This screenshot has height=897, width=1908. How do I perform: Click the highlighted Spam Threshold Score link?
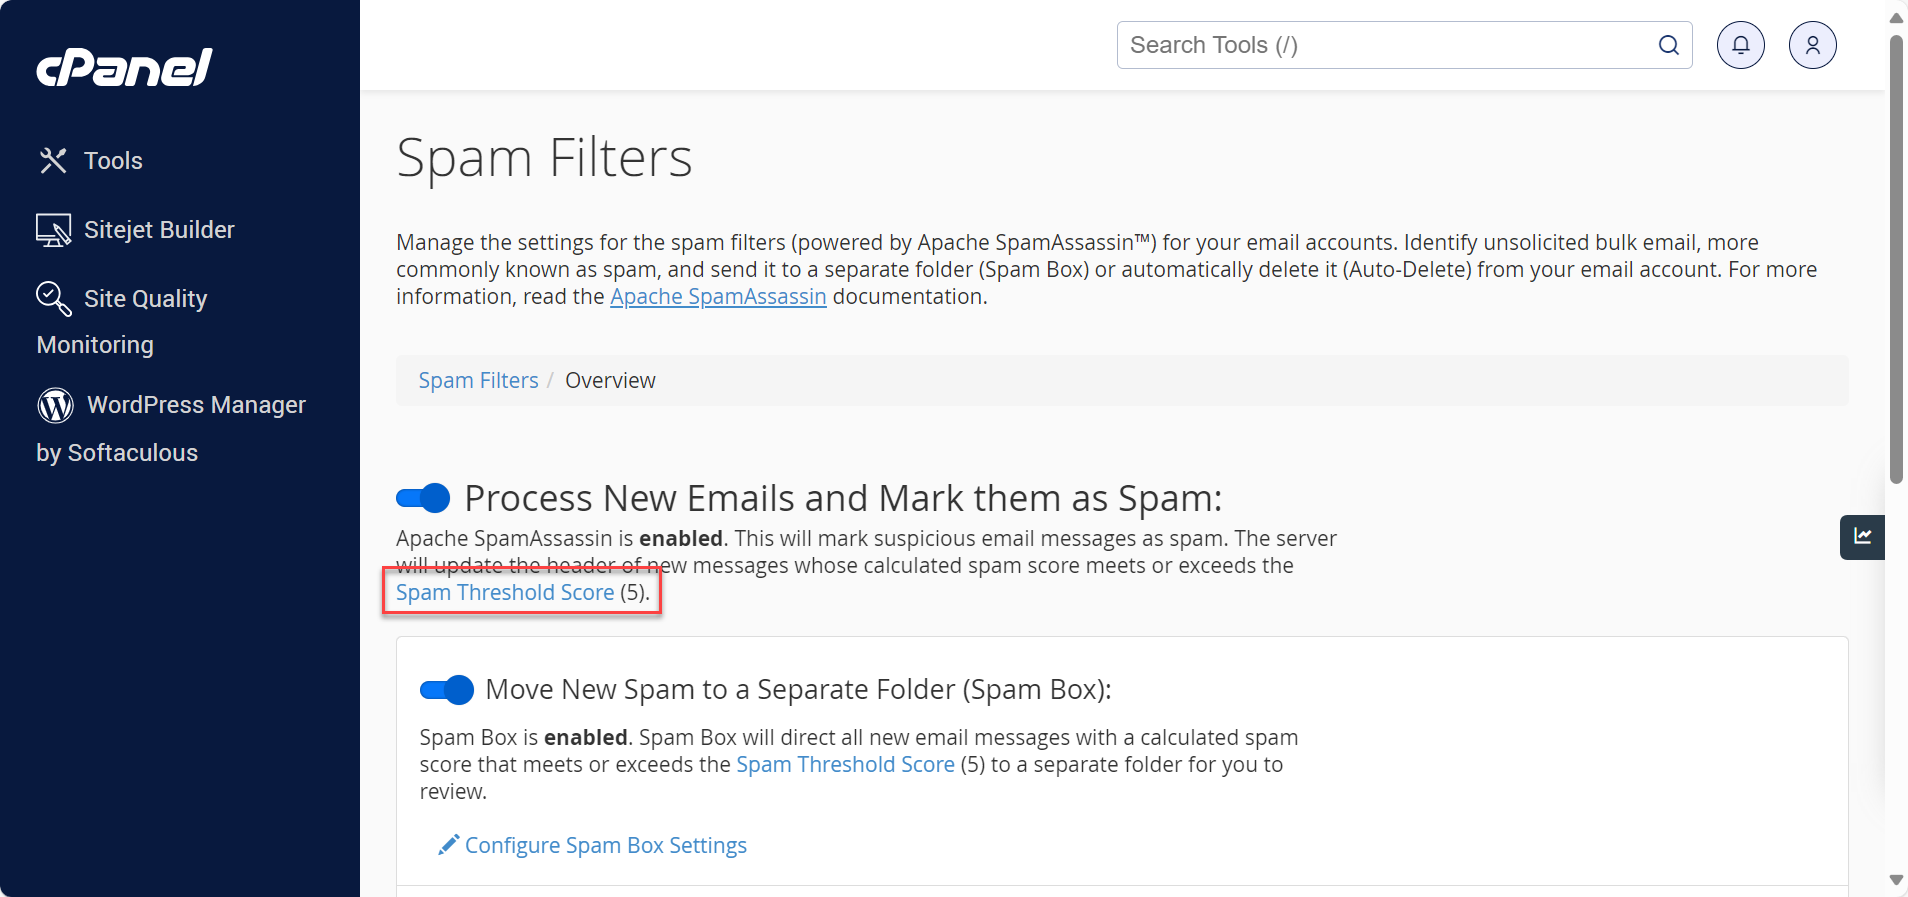coord(505,592)
